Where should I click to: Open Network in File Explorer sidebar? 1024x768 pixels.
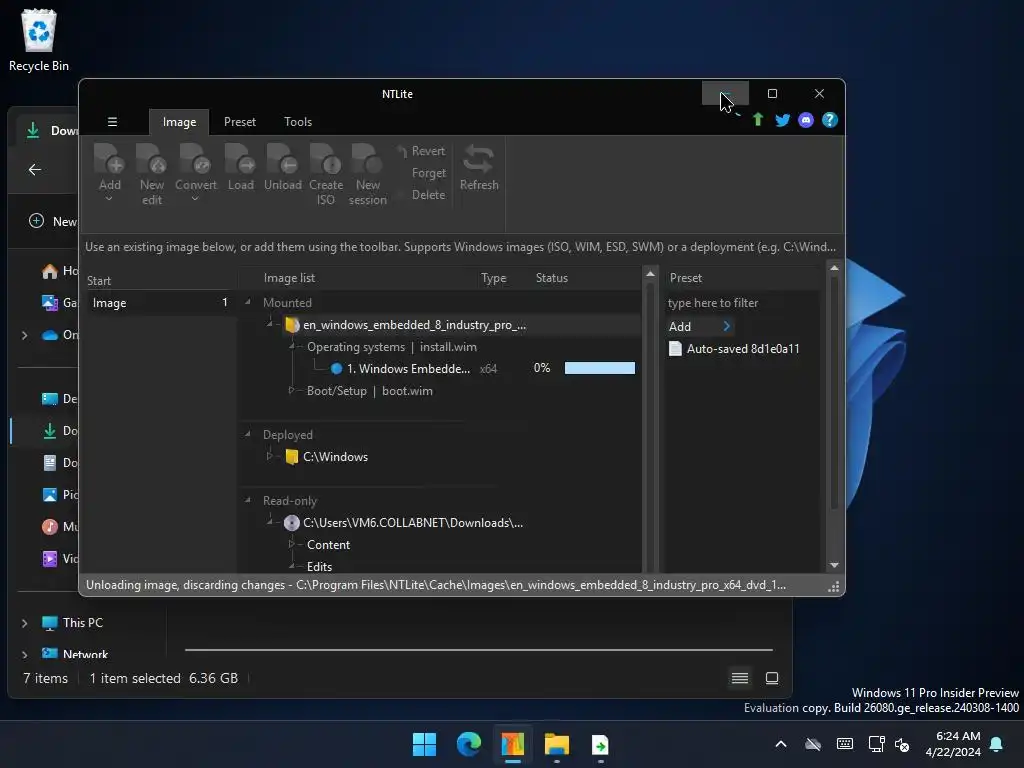coord(85,654)
